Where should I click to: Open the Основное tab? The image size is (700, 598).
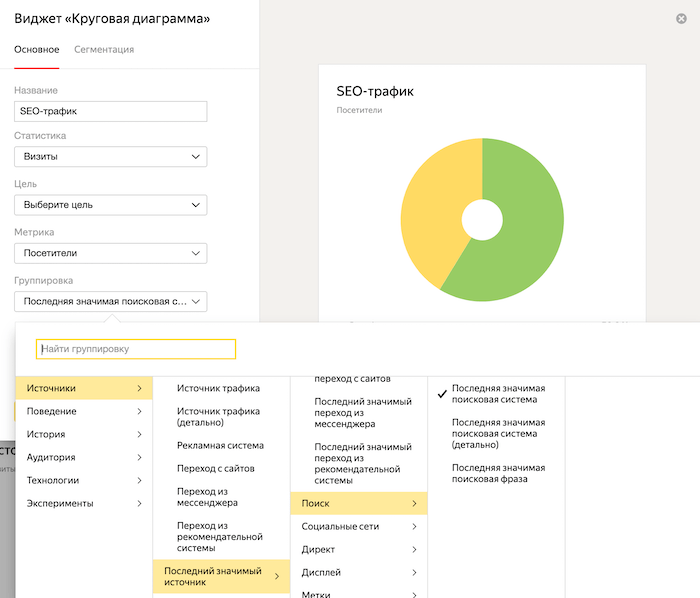click(x=37, y=49)
